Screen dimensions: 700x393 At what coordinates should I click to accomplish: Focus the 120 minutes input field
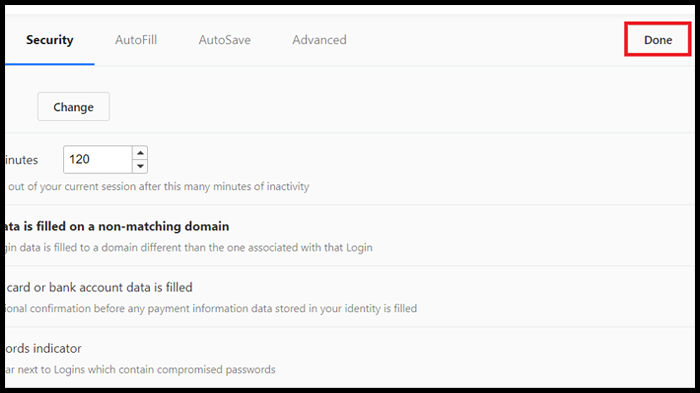(98, 159)
